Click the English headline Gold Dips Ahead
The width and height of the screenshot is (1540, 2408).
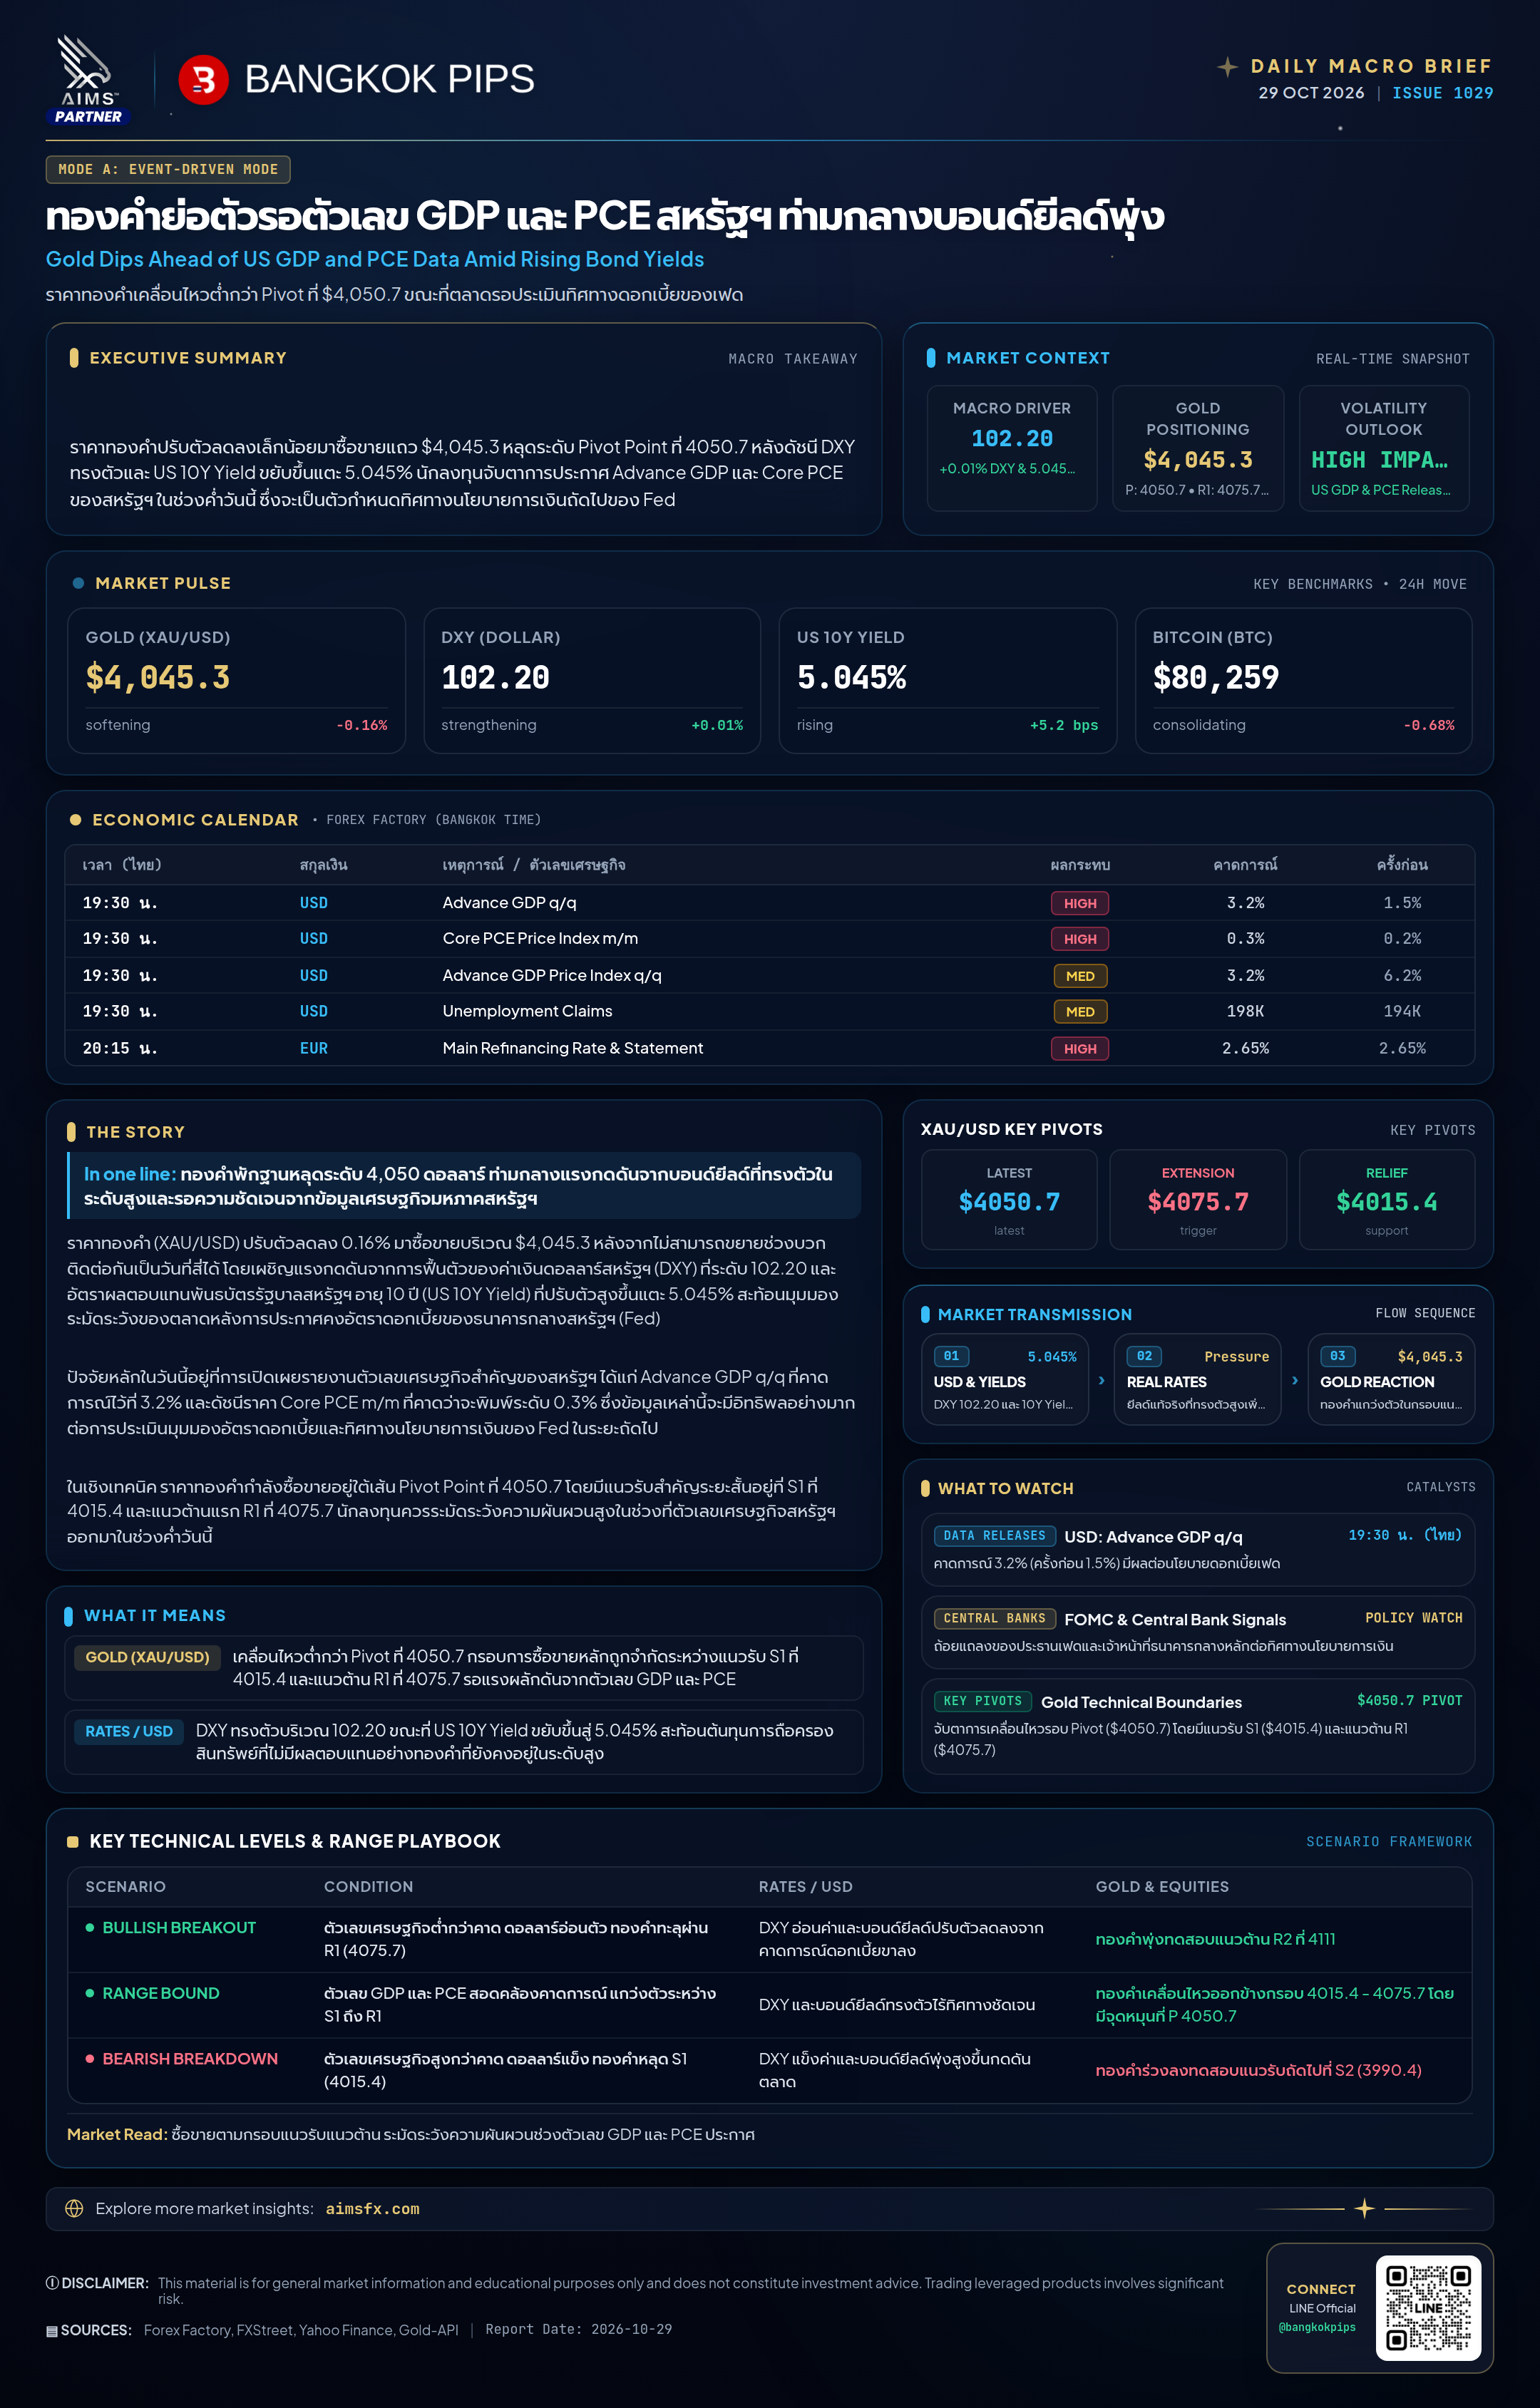[x=375, y=259]
